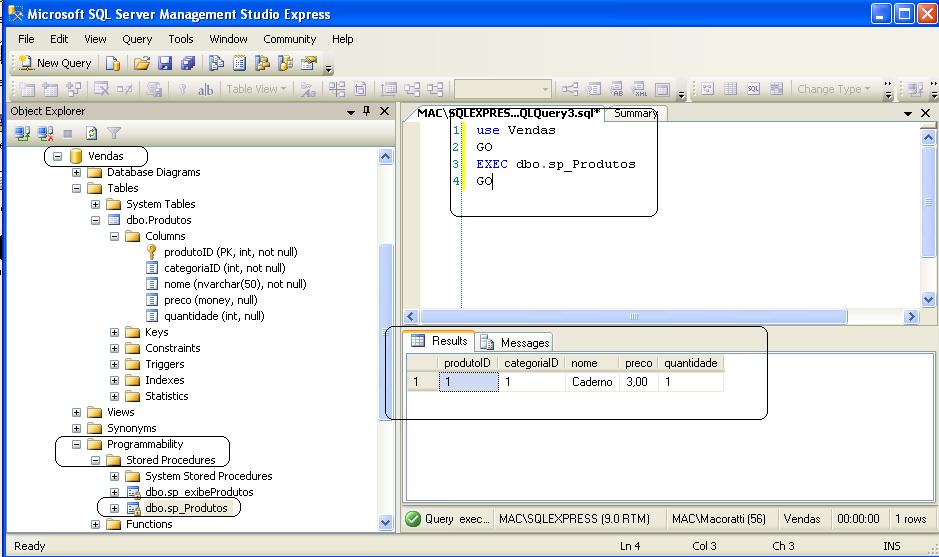Click Object Explorer scroll down arrow
939x557 pixels.
coord(386,523)
